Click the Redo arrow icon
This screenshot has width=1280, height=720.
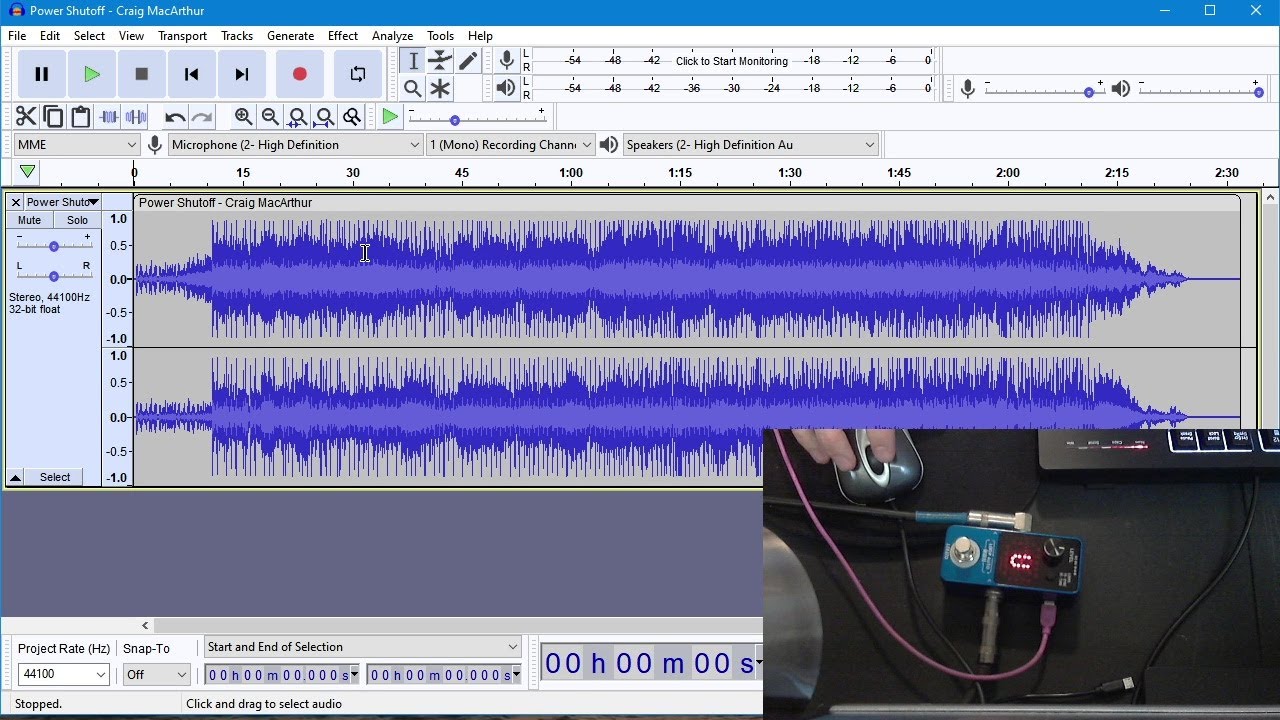click(202, 117)
